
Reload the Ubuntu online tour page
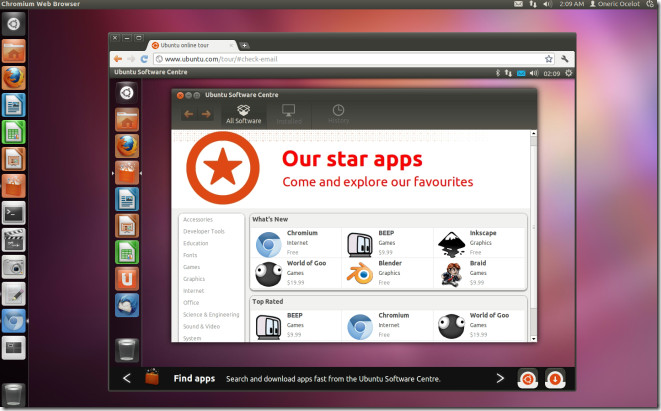144,59
